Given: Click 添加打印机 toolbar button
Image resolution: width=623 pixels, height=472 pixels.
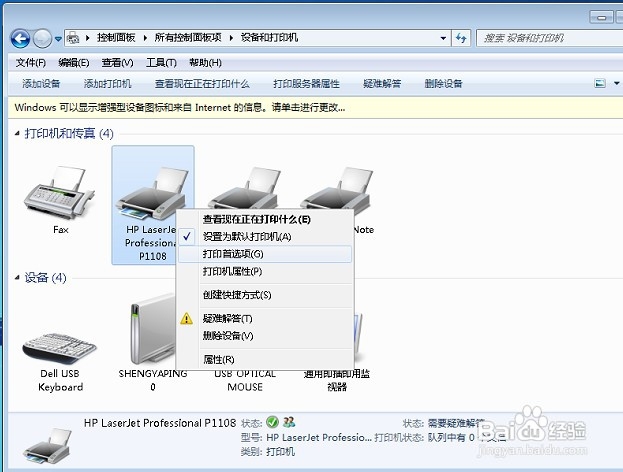Looking at the screenshot, I should pos(107,84).
